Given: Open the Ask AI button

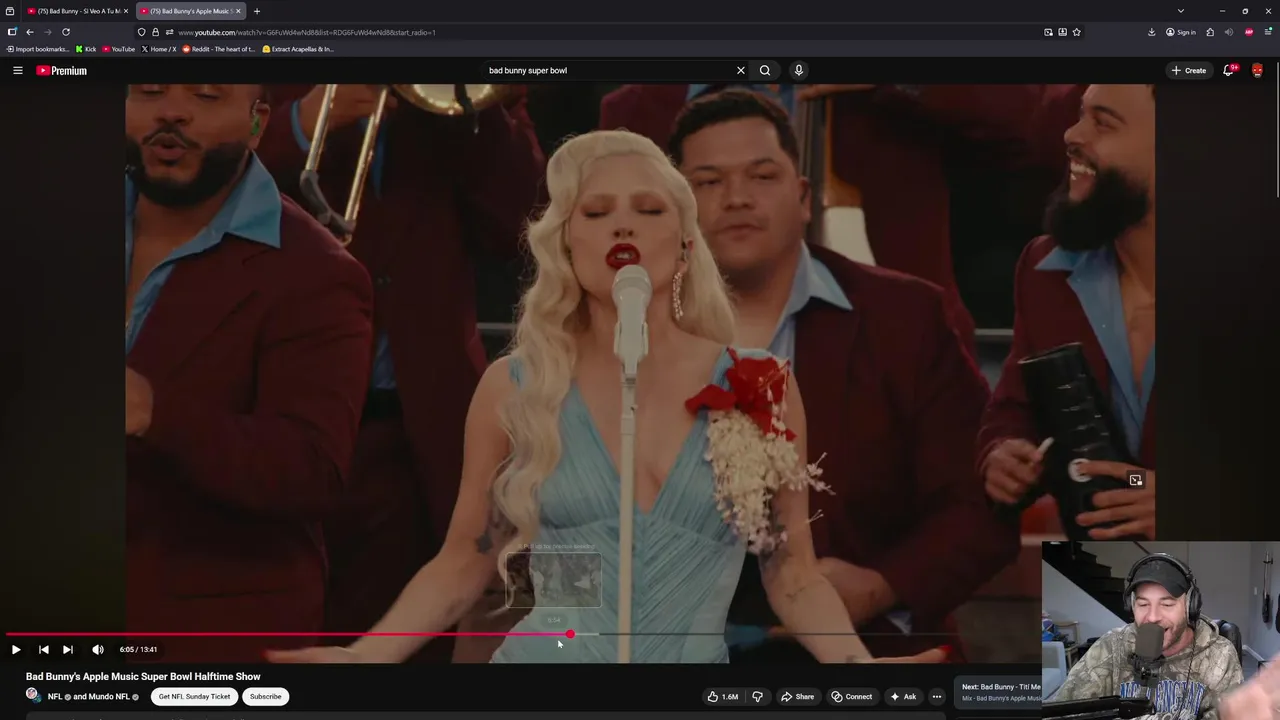Looking at the screenshot, I should pos(902,696).
